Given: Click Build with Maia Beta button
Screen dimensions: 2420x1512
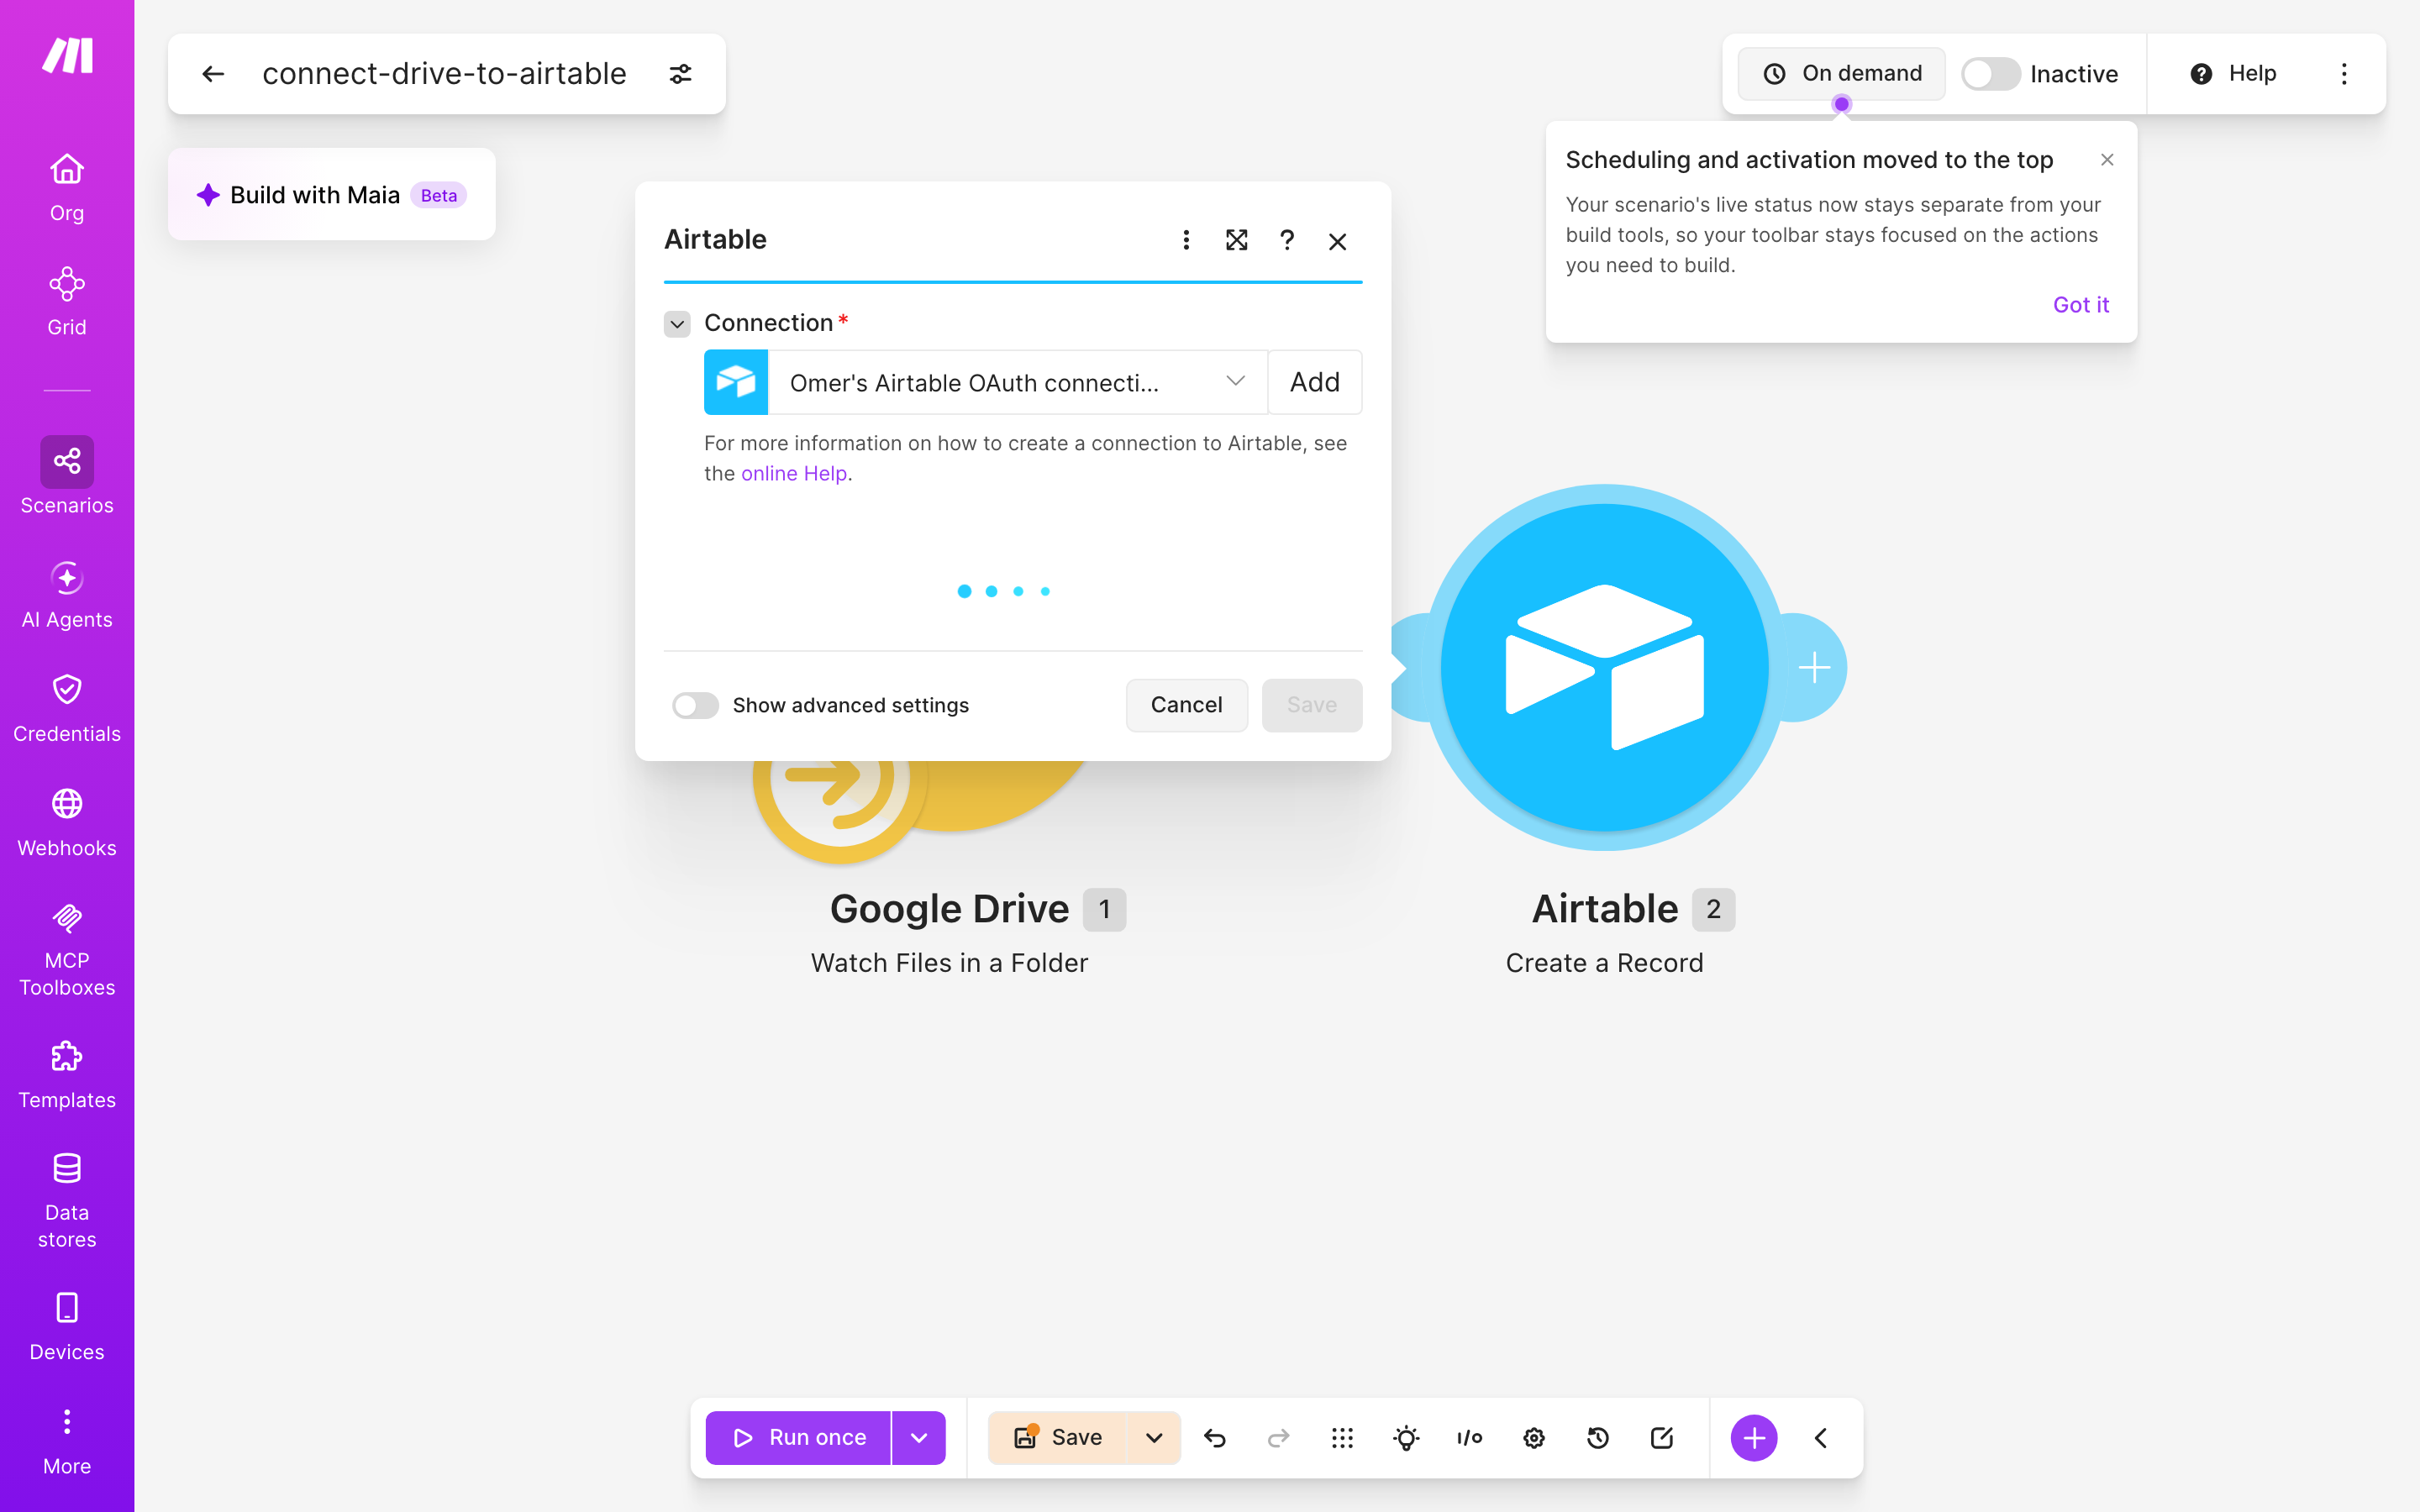Looking at the screenshot, I should click(331, 195).
